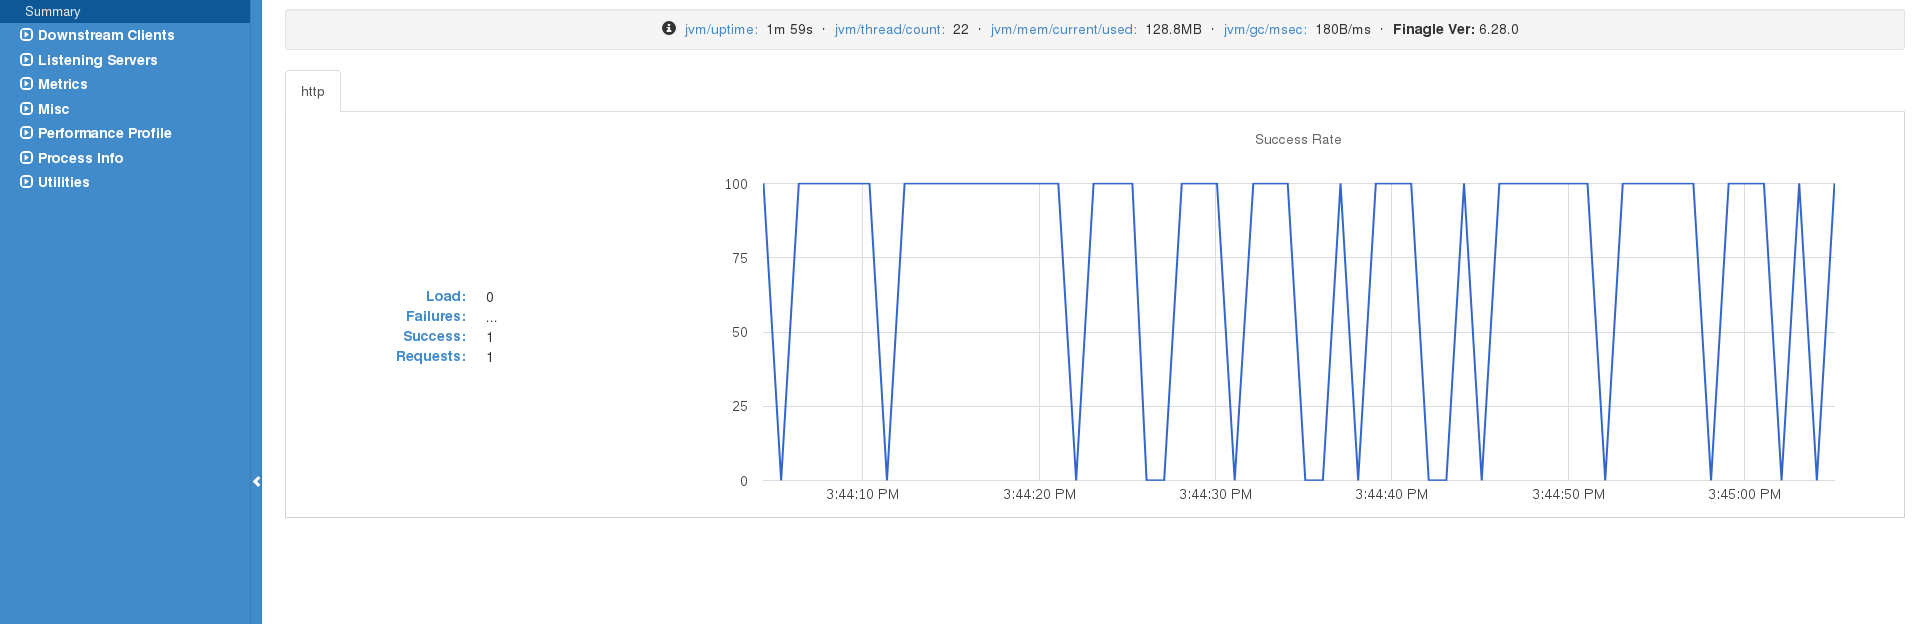Expand Downstream Clients arrow icon
The width and height of the screenshot is (1920, 624).
(27, 35)
